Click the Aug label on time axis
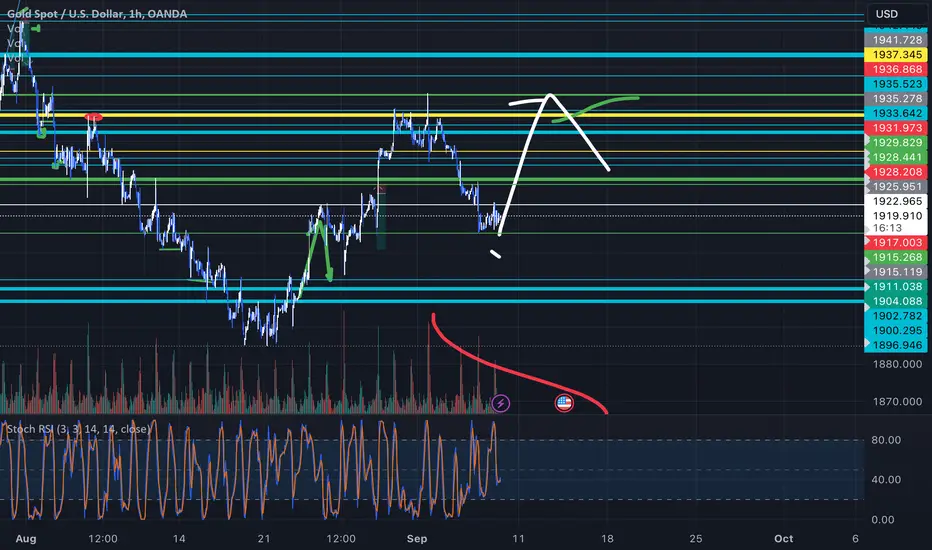Image resolution: width=932 pixels, height=550 pixels. pos(26,539)
